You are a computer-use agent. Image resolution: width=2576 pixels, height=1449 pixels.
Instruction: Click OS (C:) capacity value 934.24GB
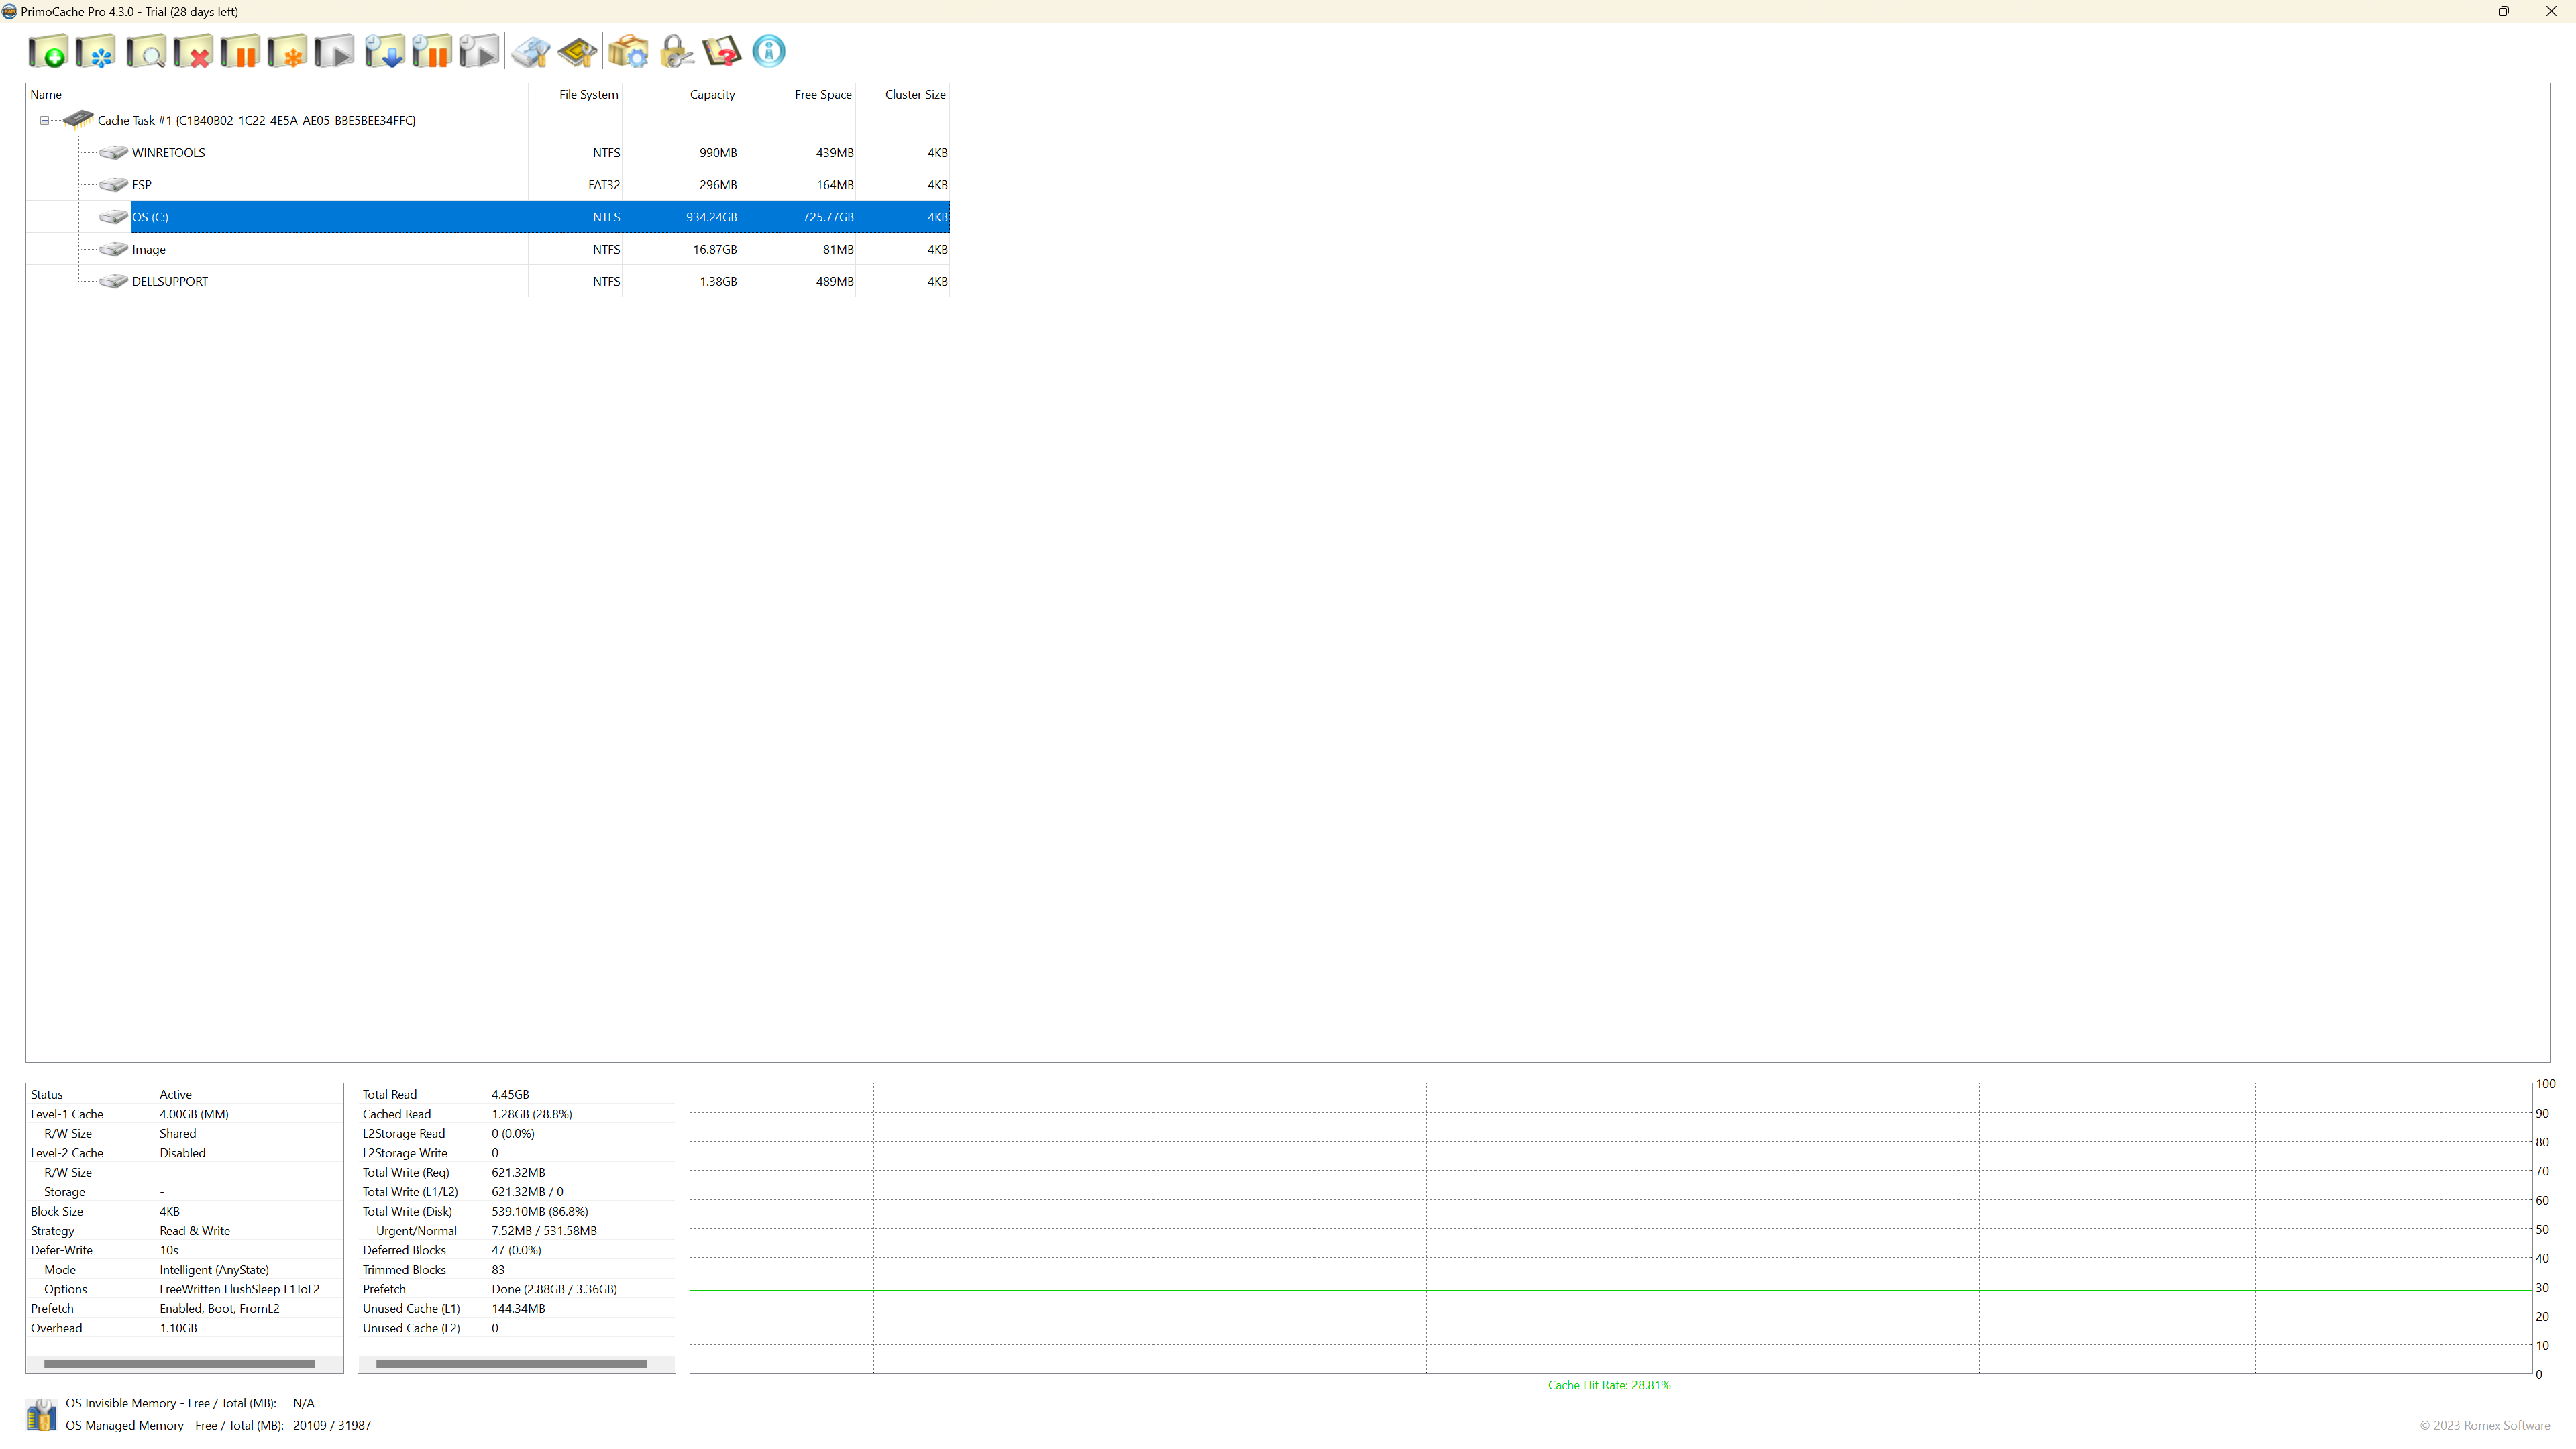[x=711, y=217]
